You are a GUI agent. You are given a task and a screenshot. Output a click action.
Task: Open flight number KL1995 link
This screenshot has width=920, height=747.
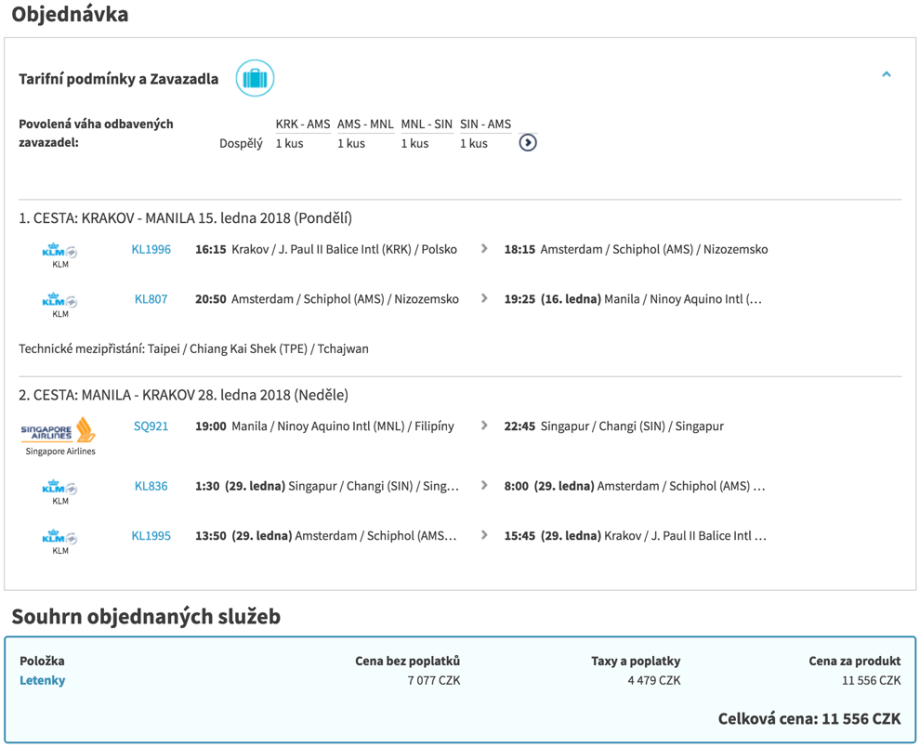[151, 536]
